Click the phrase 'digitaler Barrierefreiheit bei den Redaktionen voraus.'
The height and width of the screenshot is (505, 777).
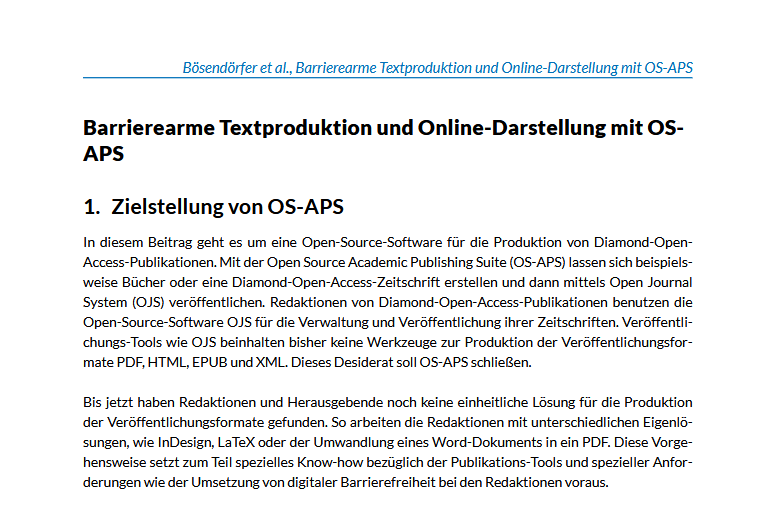[447, 482]
